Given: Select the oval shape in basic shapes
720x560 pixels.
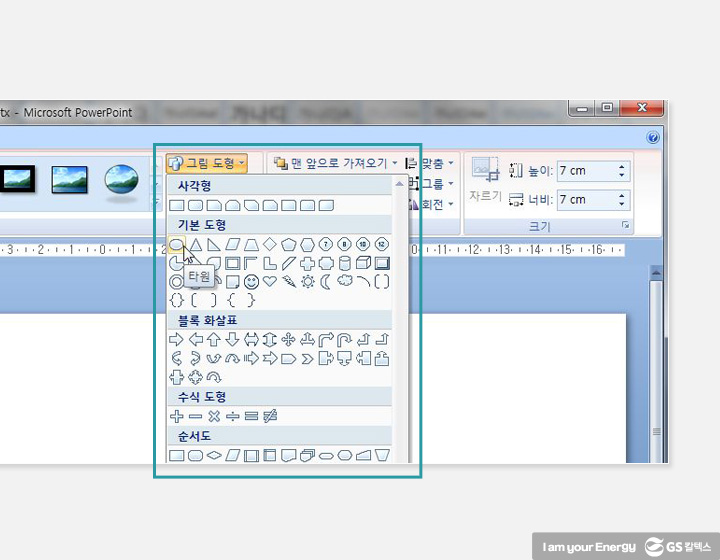Looking at the screenshot, I should [x=177, y=244].
